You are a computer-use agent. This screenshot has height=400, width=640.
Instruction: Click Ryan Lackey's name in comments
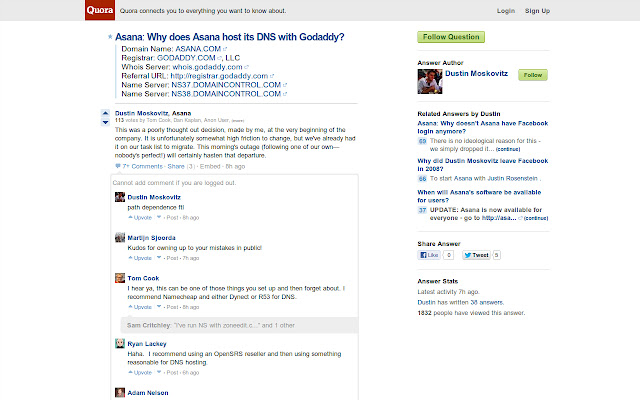click(147, 344)
